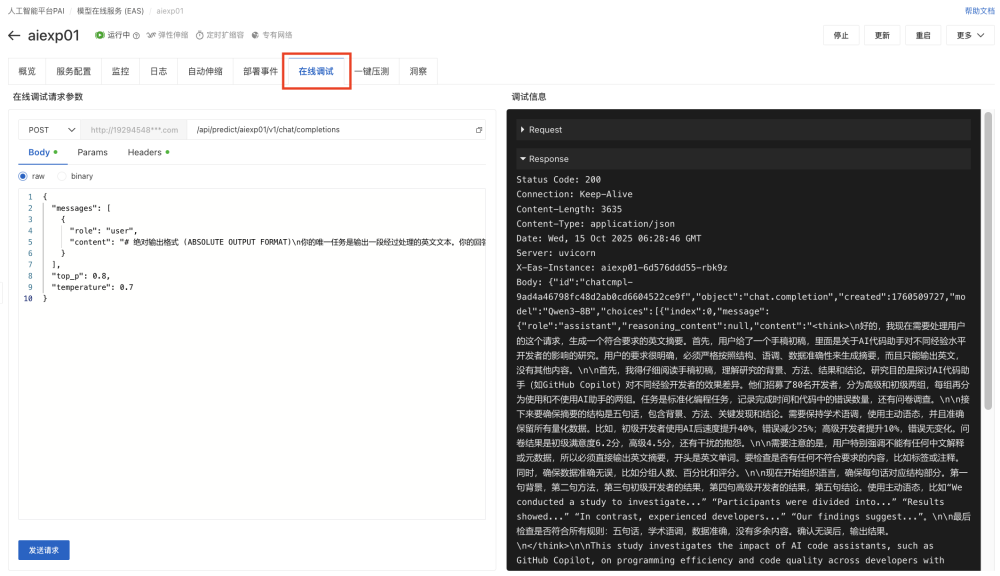Image resolution: width=1000 pixels, height=576 pixels.
Task: Select the 在线调试 tab
Action: pyautogui.click(x=316, y=71)
